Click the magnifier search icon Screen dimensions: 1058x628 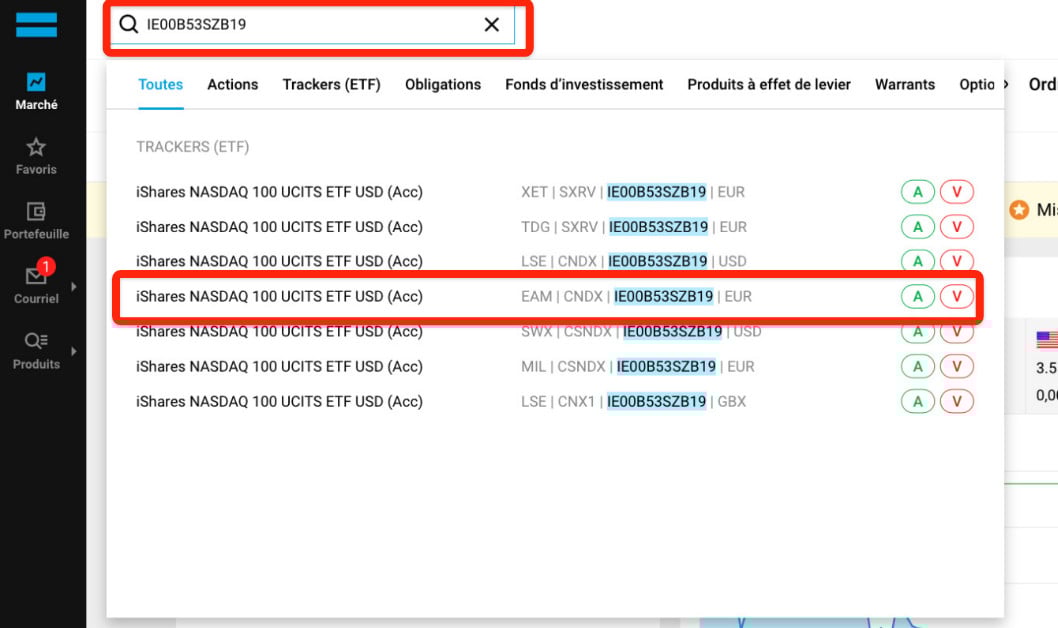(128, 25)
